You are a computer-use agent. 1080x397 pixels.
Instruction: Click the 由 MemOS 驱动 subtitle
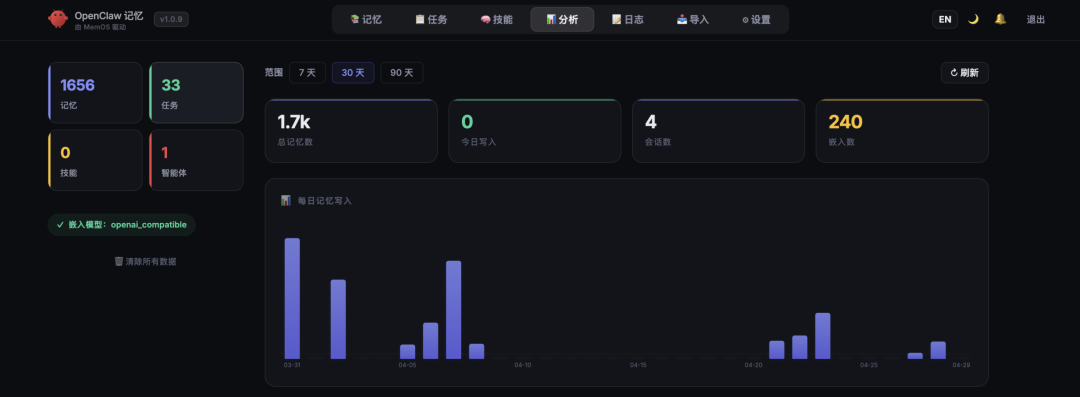tap(100, 28)
